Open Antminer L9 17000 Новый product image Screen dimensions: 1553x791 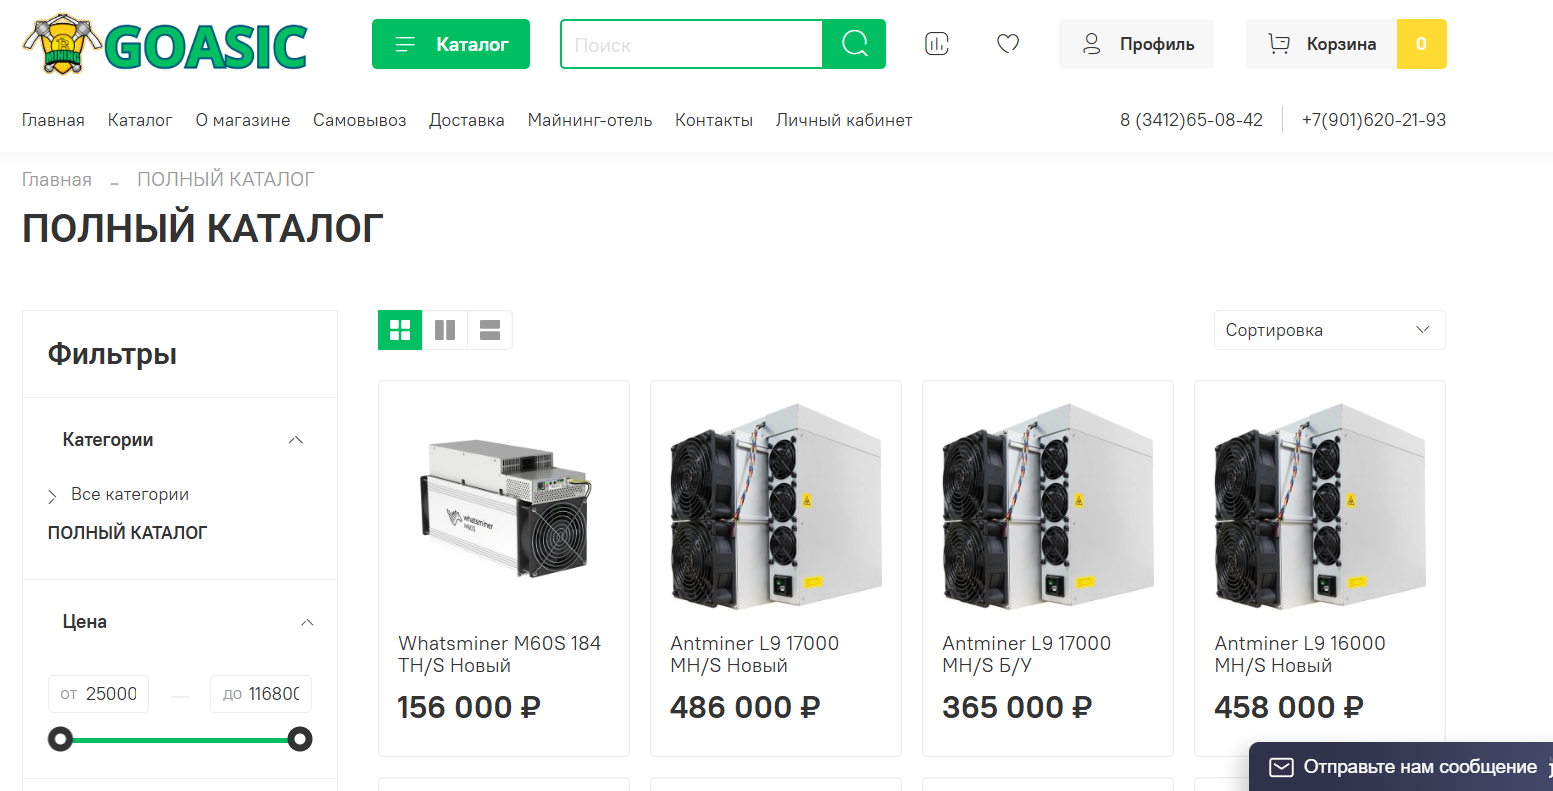tap(776, 505)
